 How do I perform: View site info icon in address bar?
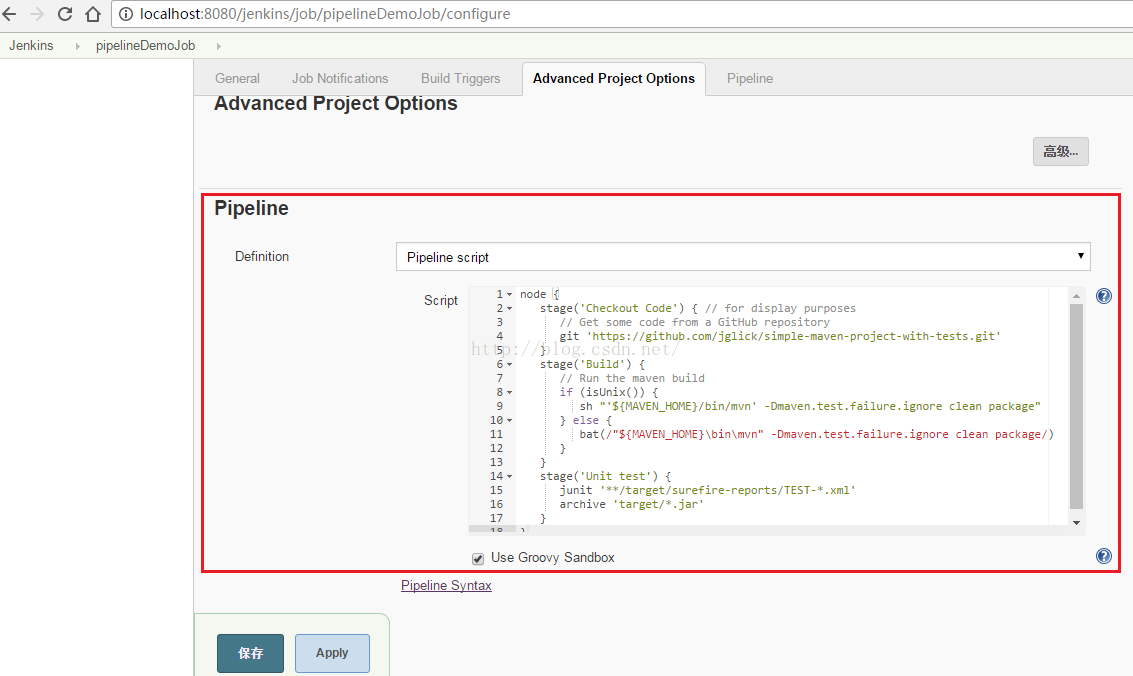[126, 14]
